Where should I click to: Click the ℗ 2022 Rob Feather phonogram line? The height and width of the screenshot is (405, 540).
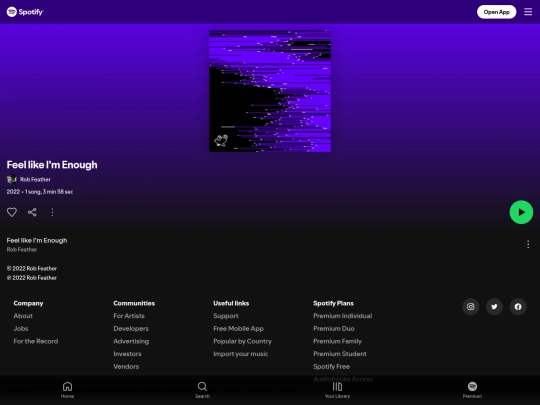coord(32,278)
